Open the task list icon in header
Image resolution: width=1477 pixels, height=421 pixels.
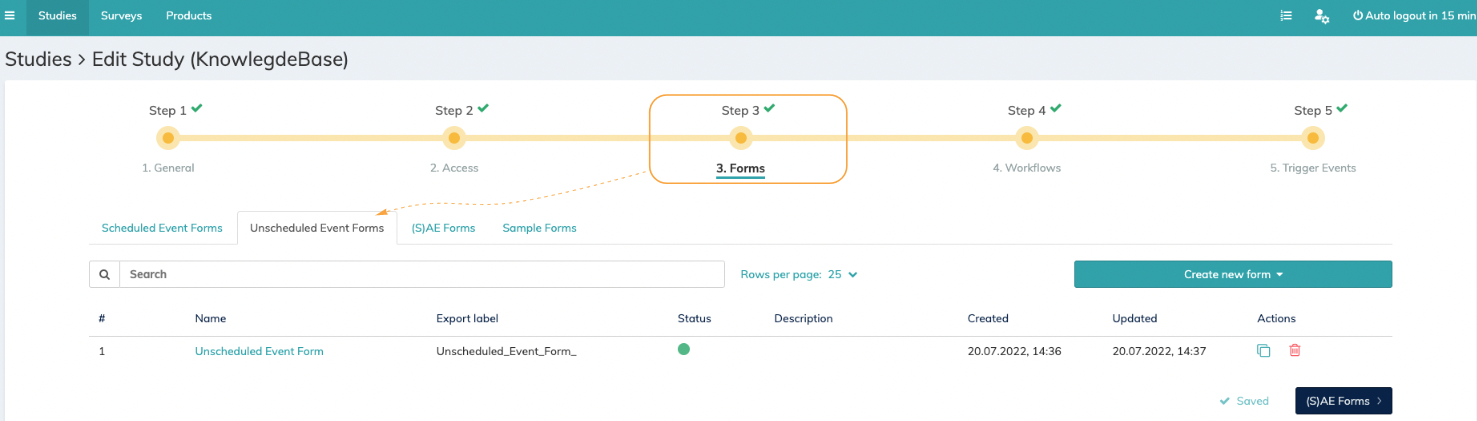coord(1286,16)
